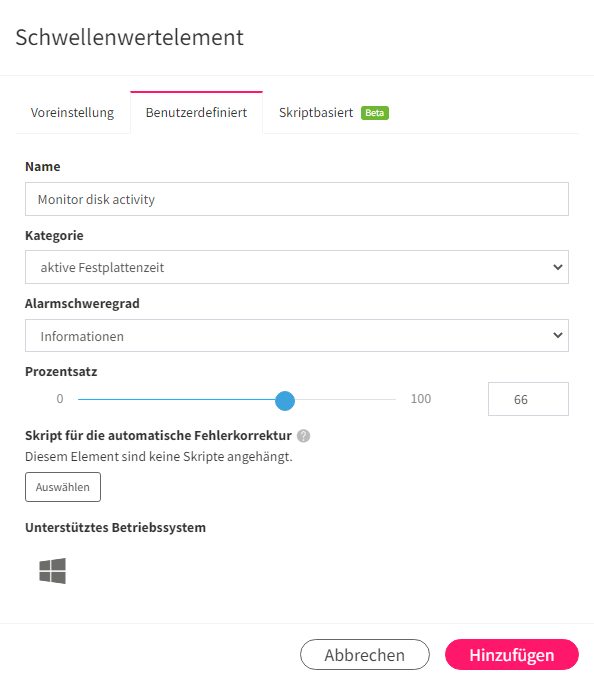Click the Auswählen script button
Image resolution: width=594 pixels, height=685 pixels.
63,487
